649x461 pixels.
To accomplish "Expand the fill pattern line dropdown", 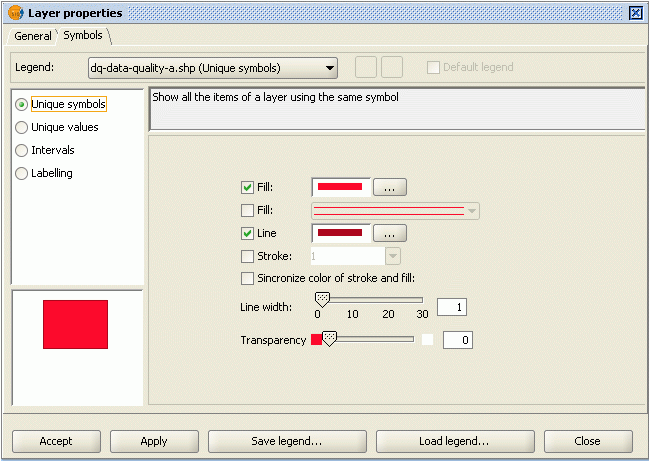I will [x=395, y=211].
